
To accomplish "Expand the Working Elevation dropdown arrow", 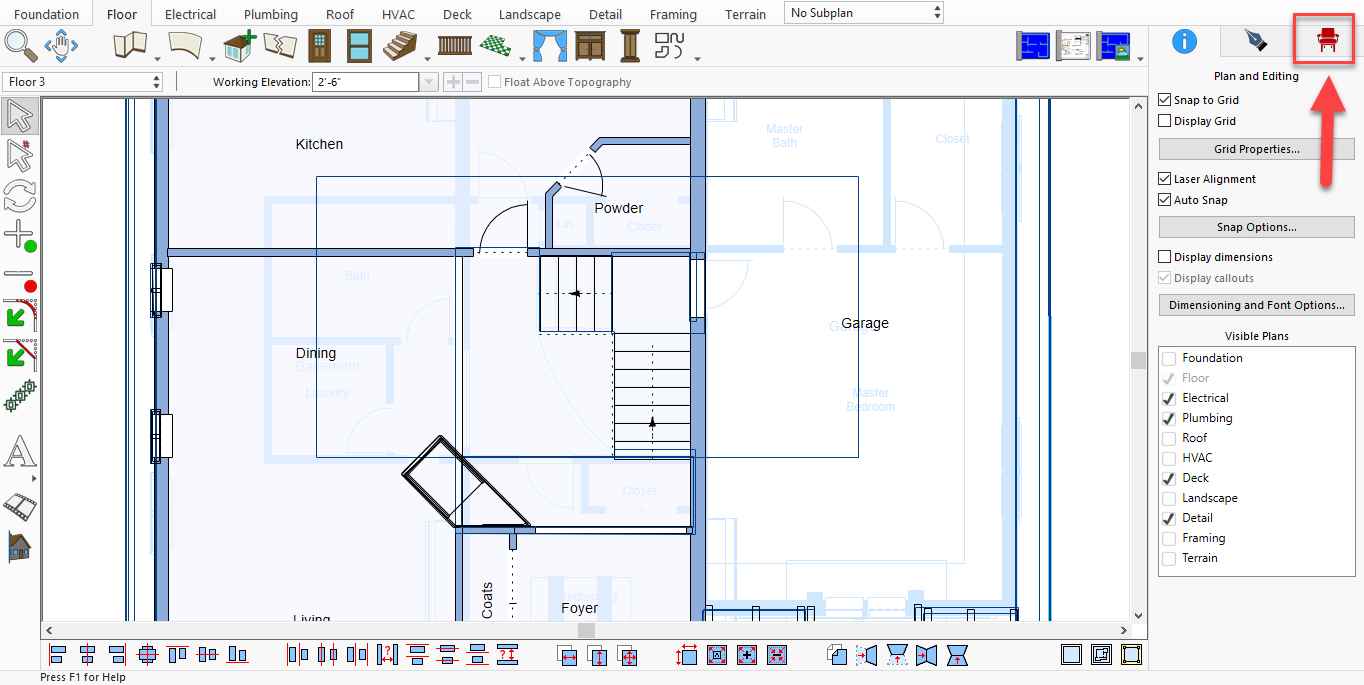I will click(429, 82).
